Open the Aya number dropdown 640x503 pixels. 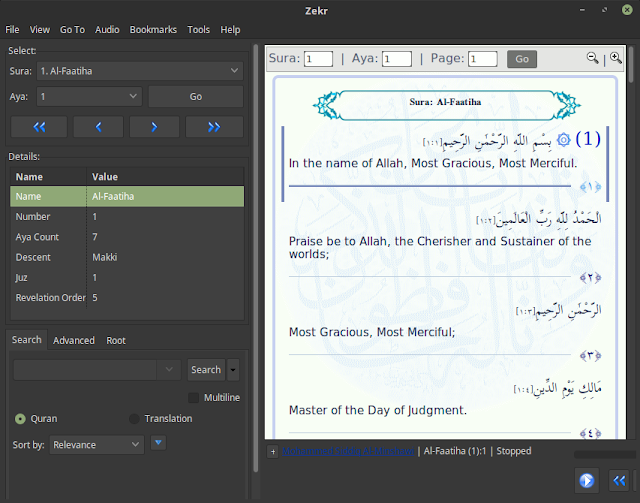coord(89,97)
